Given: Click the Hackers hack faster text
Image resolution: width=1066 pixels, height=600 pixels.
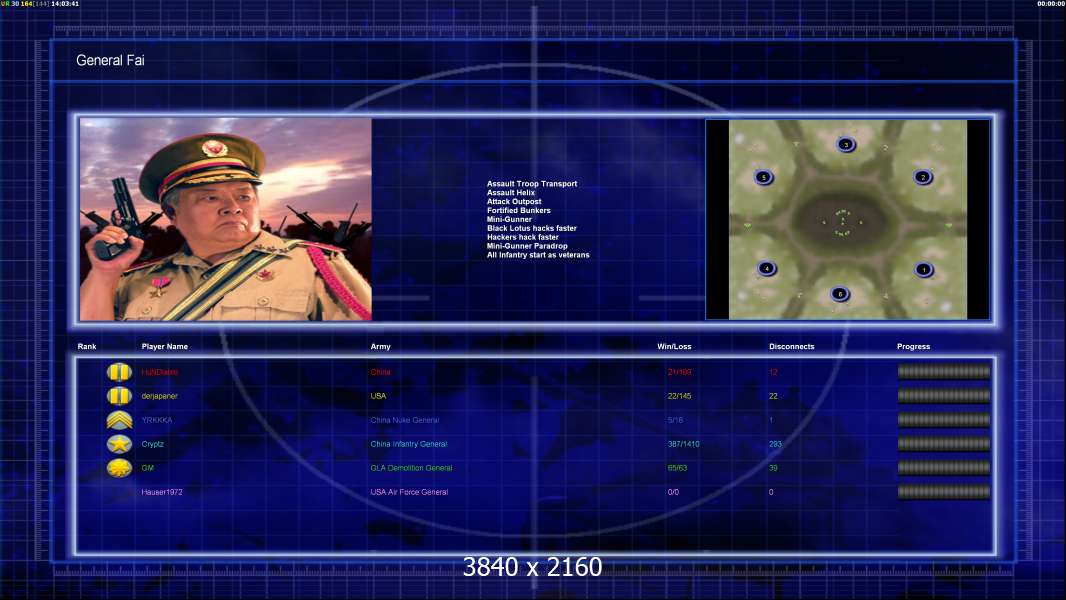Looking at the screenshot, I should coord(523,236).
